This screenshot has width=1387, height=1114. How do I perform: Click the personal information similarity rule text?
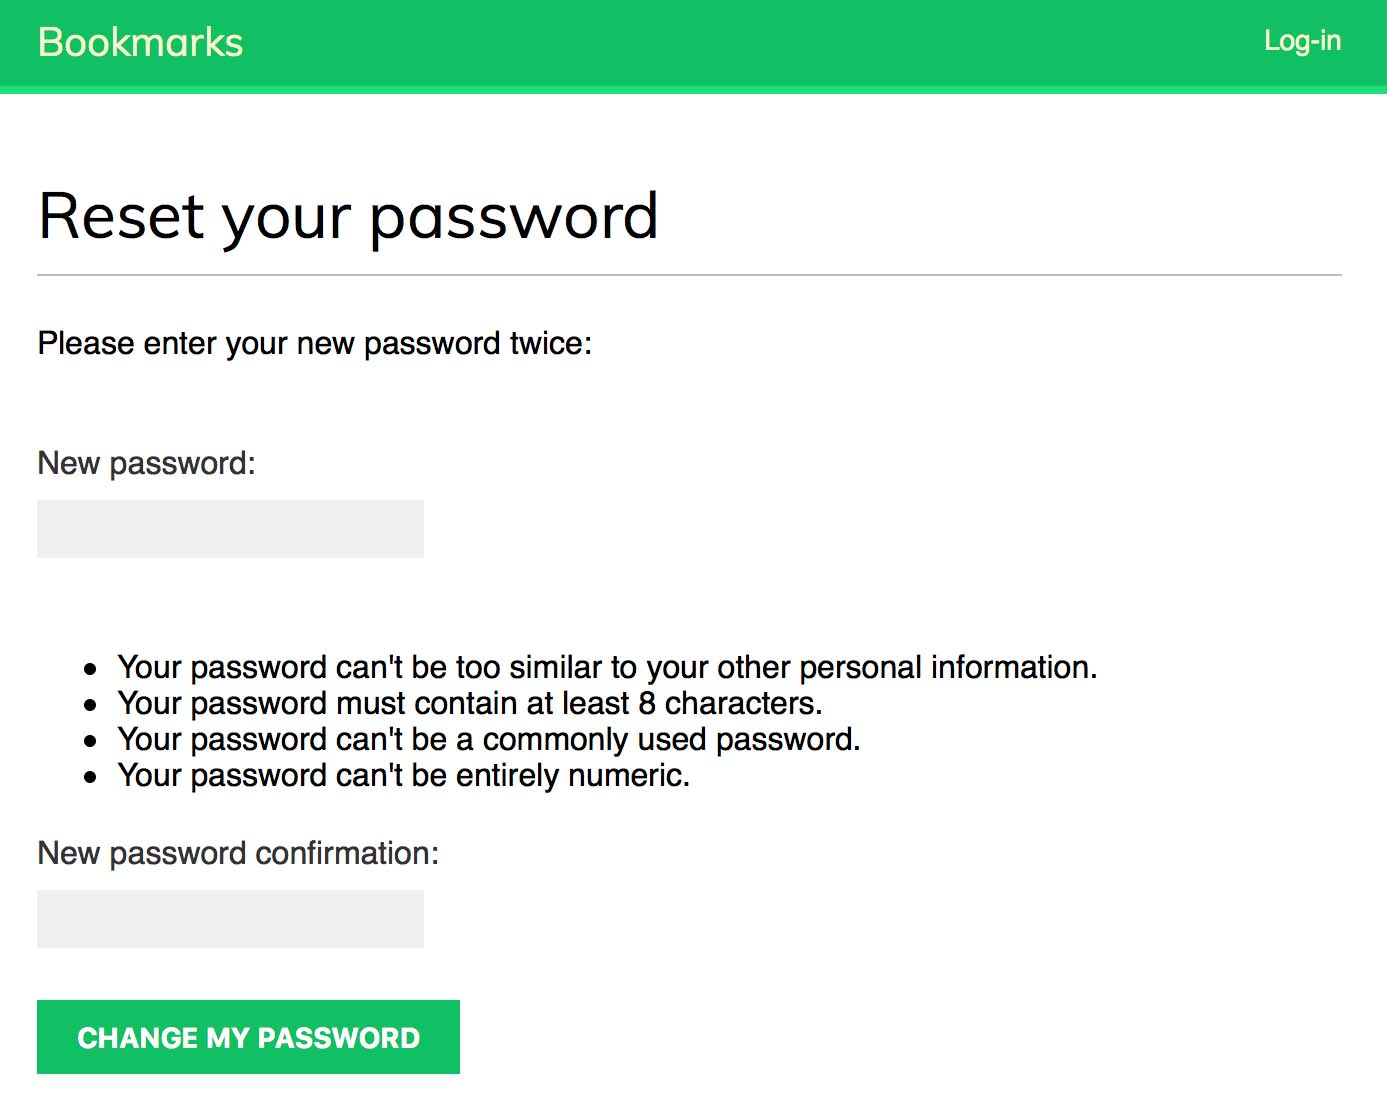pos(607,667)
